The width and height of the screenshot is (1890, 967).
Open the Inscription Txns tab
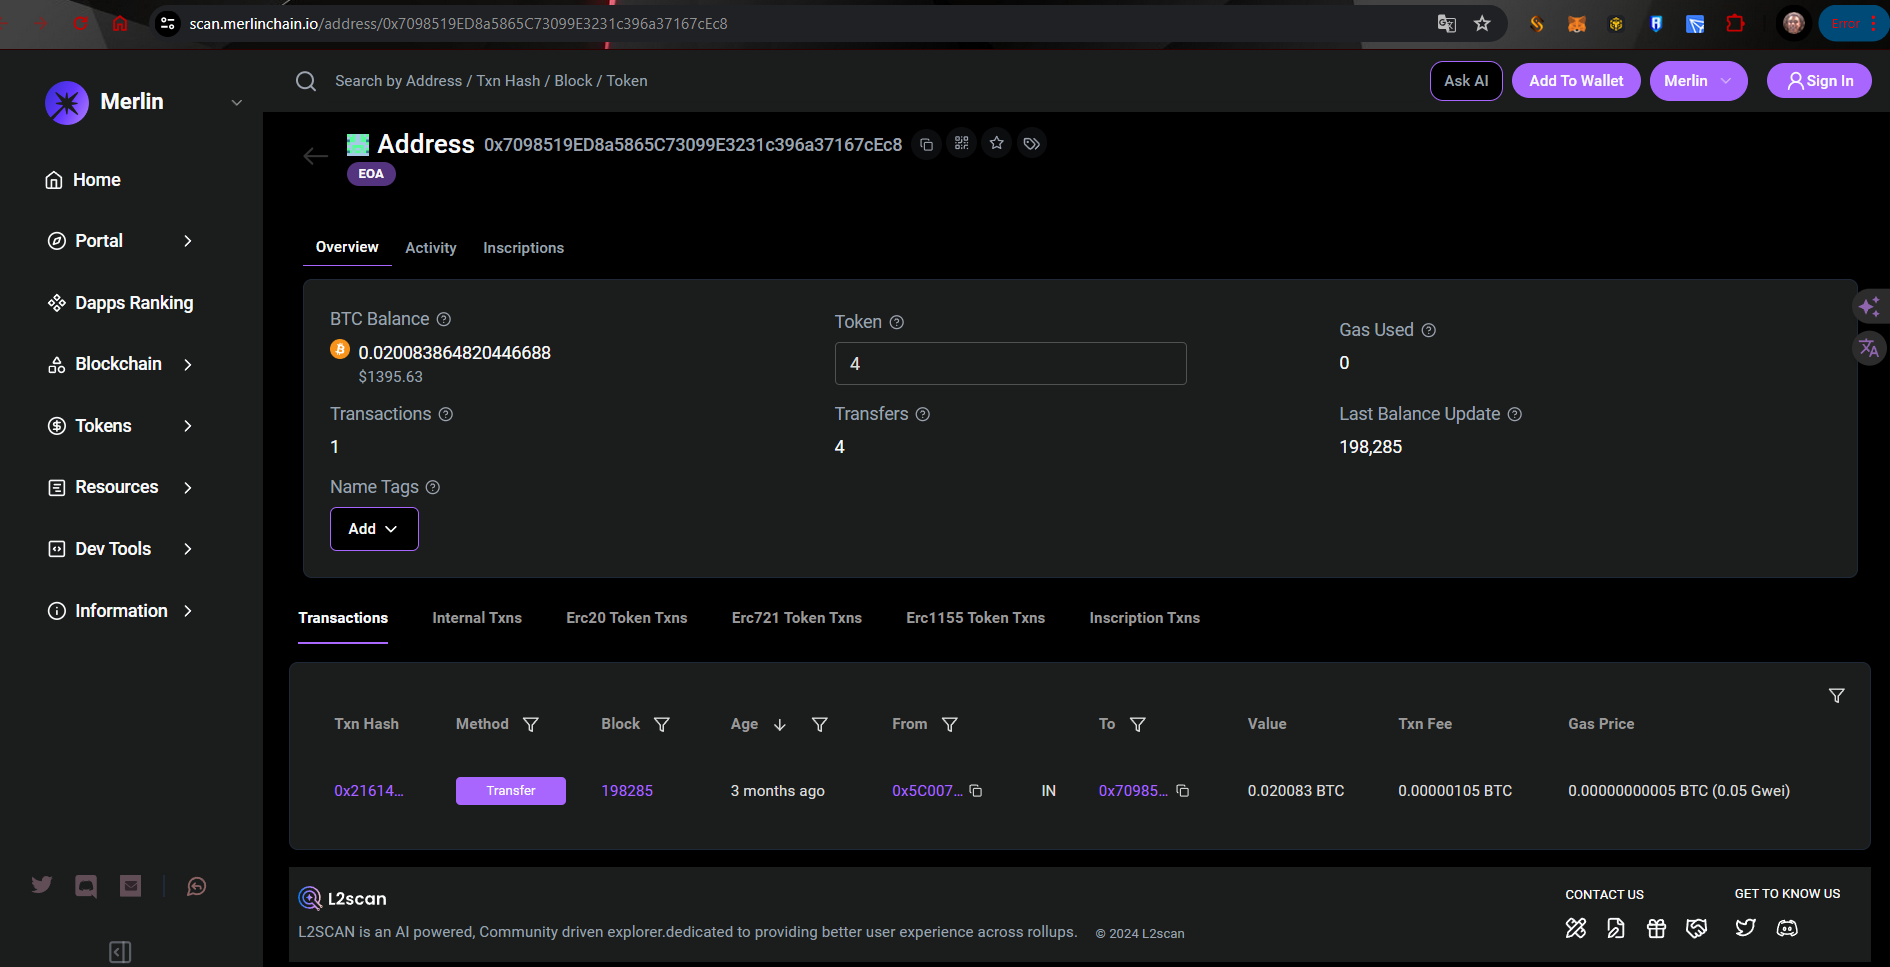1145,618
